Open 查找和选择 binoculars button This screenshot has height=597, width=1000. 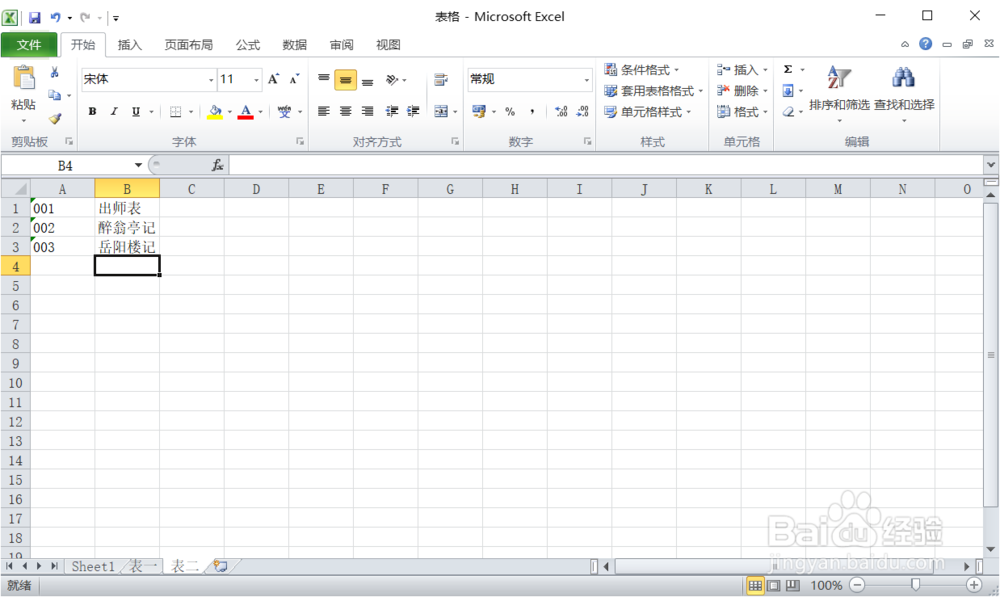904,93
